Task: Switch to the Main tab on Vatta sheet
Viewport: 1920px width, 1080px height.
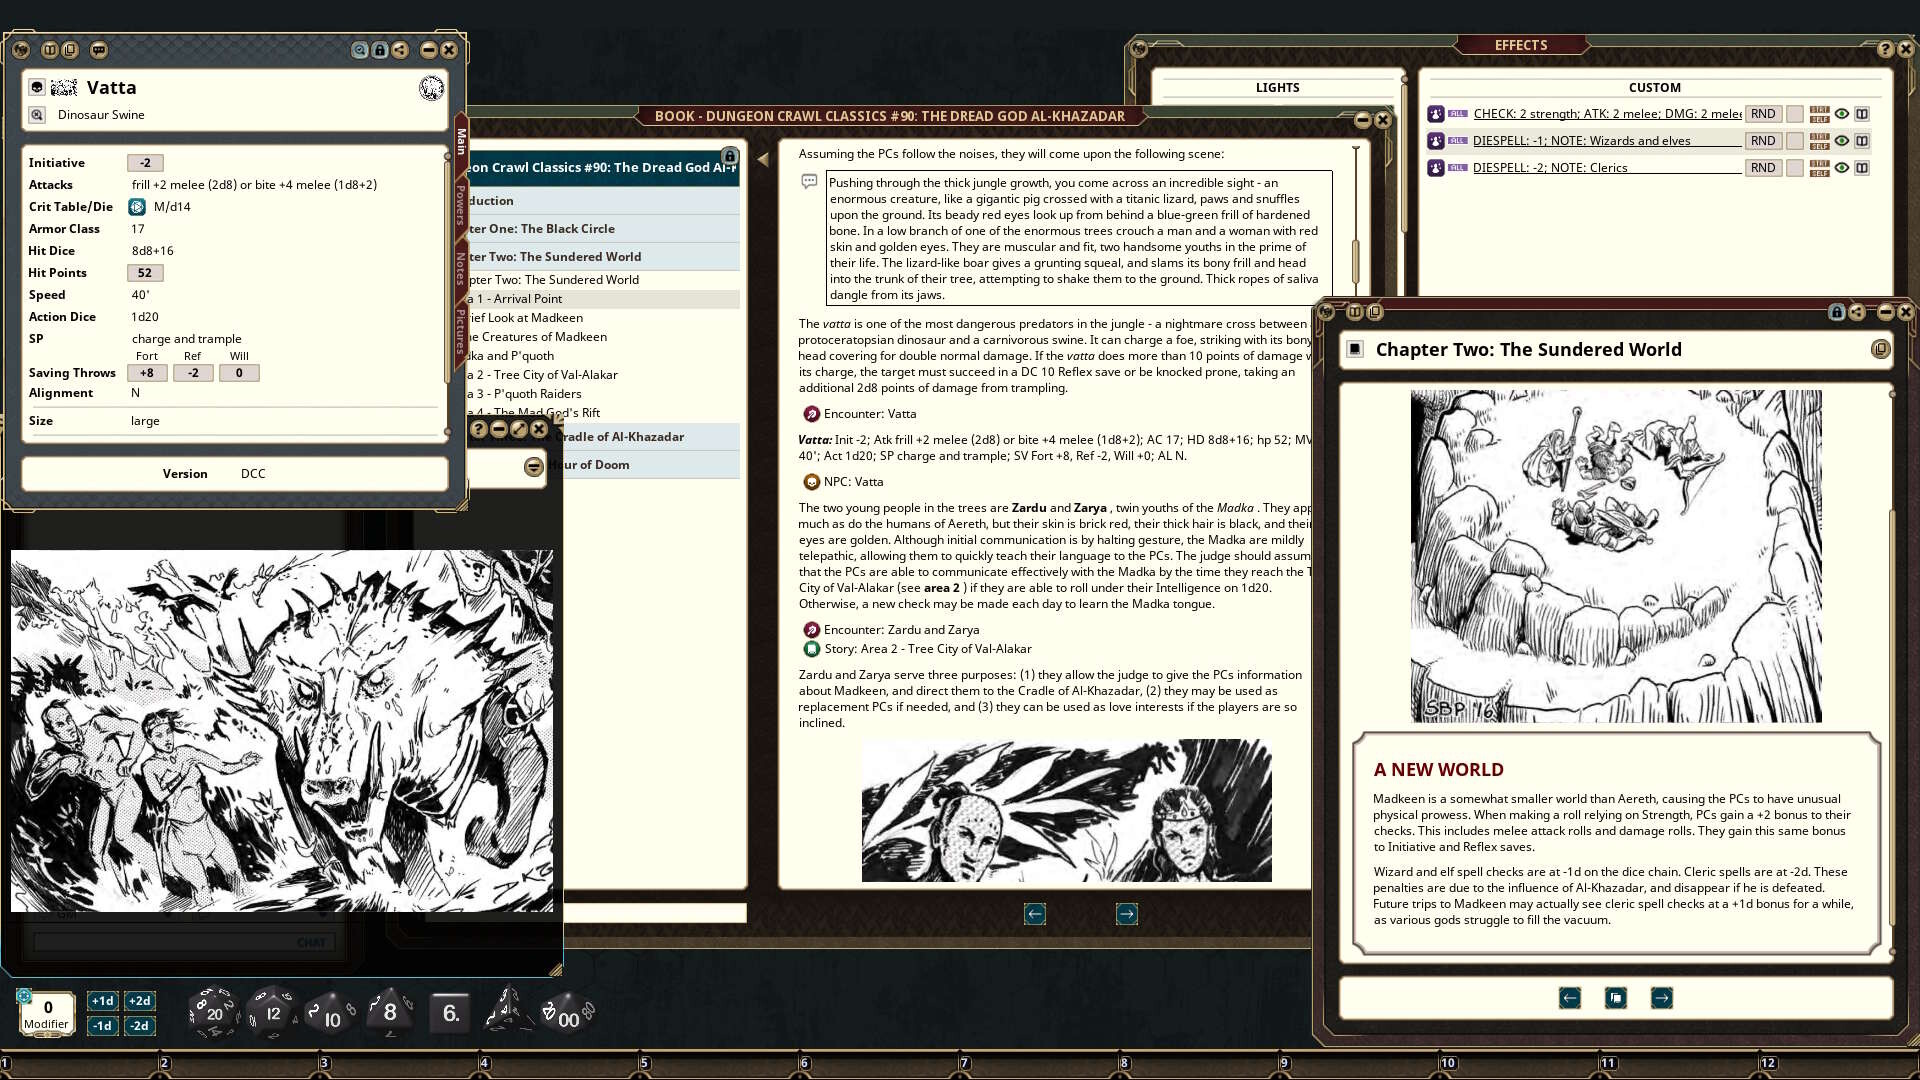Action: (x=461, y=141)
